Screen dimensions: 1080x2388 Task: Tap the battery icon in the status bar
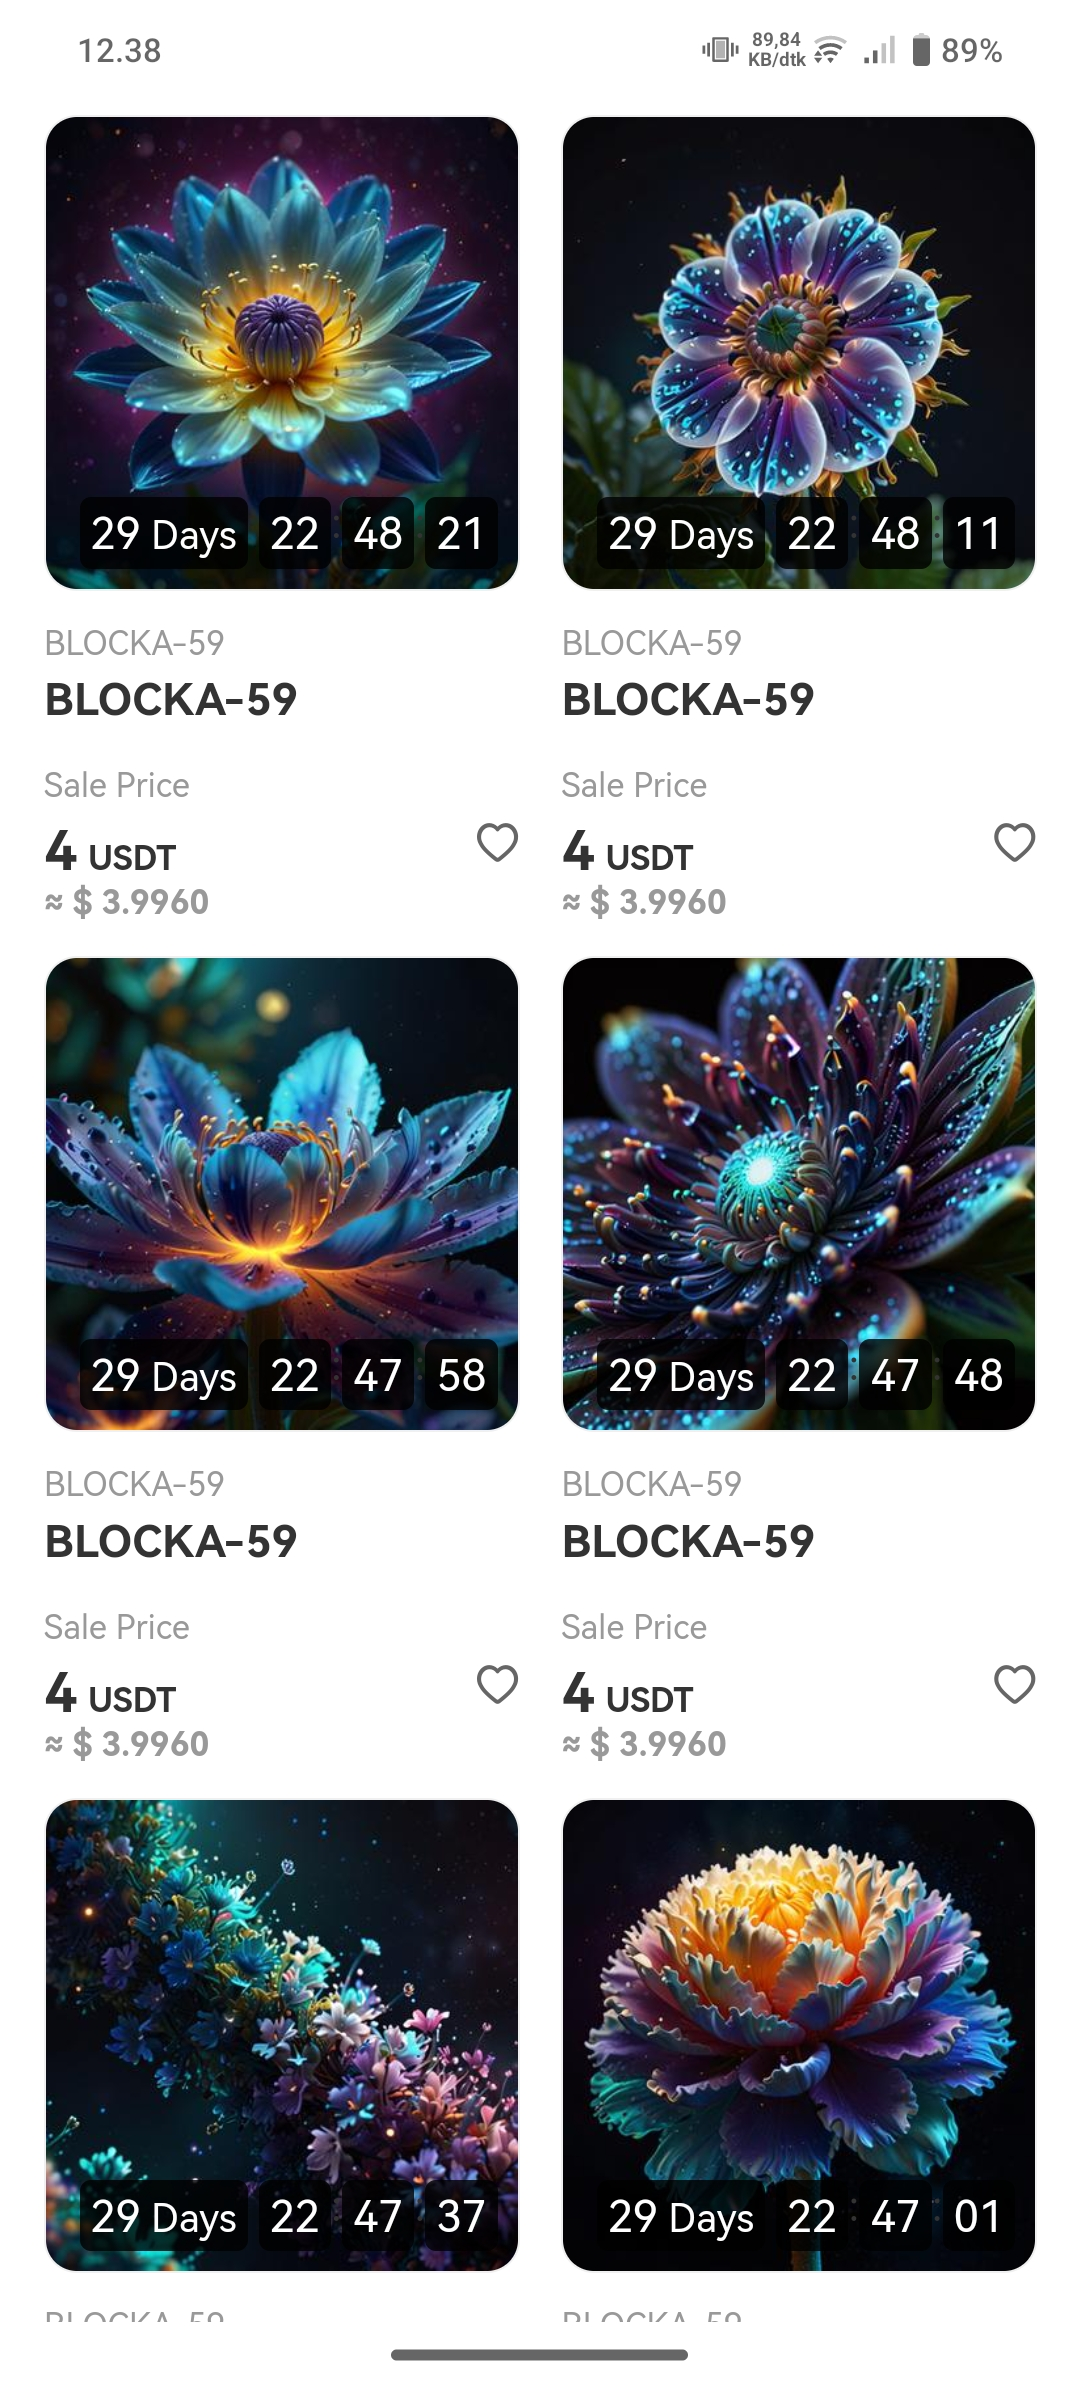(921, 50)
